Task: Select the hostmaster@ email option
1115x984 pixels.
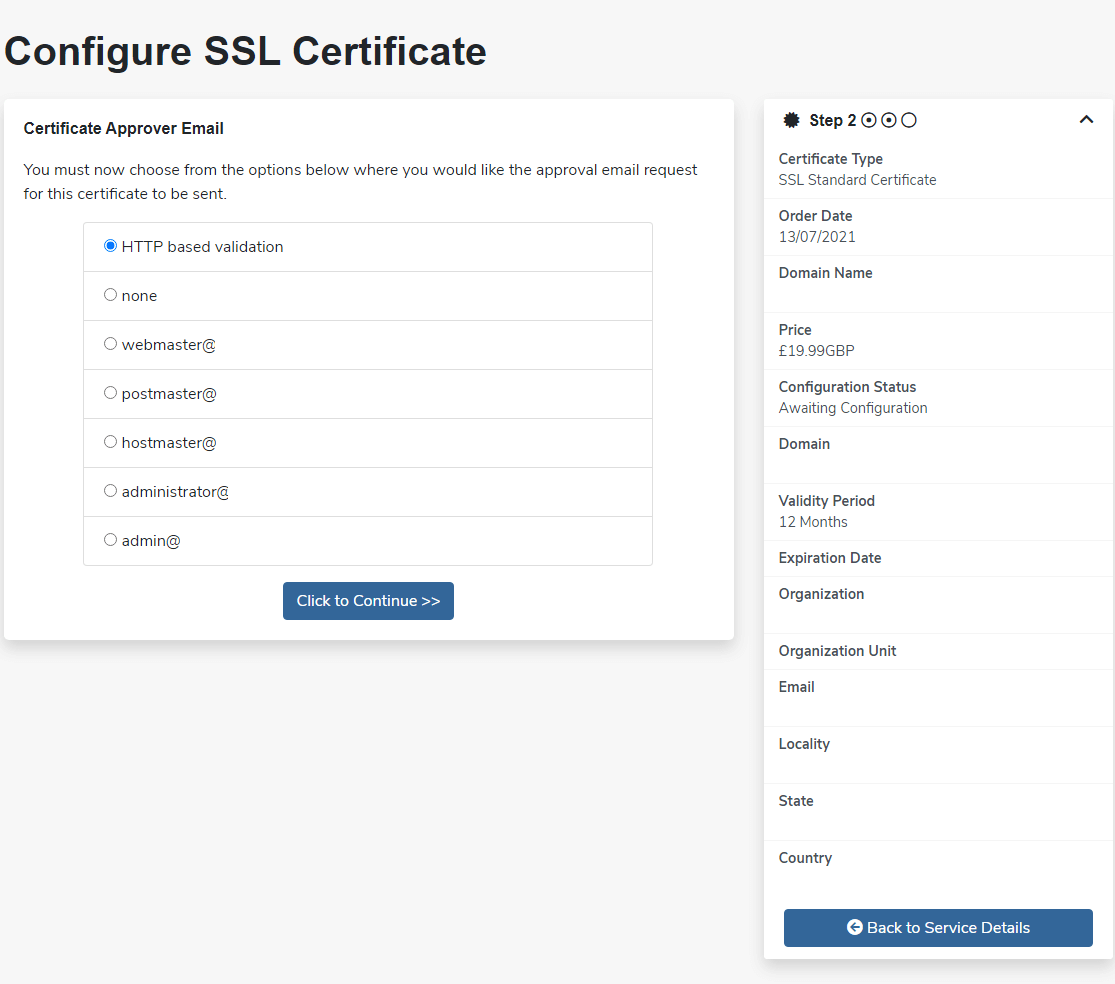Action: [110, 441]
